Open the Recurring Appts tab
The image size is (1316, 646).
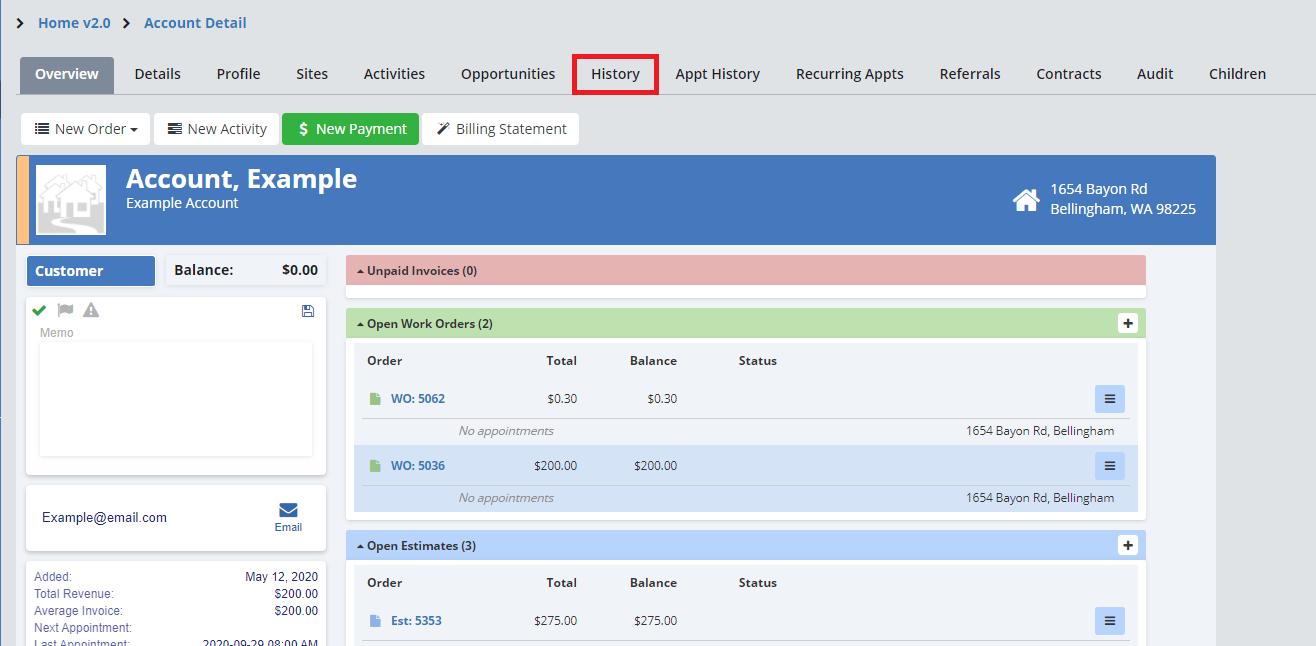click(849, 74)
